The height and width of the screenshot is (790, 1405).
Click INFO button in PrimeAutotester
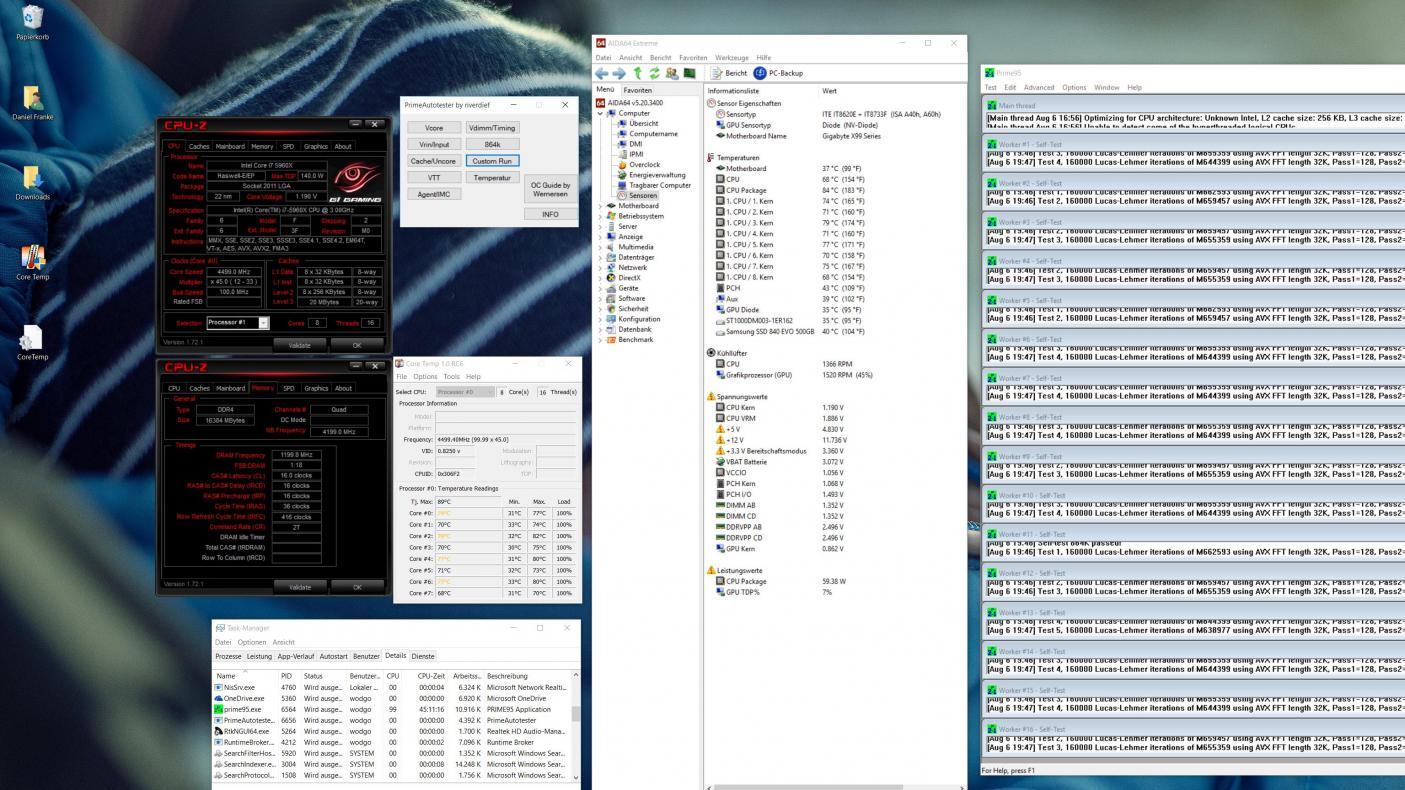click(550, 214)
